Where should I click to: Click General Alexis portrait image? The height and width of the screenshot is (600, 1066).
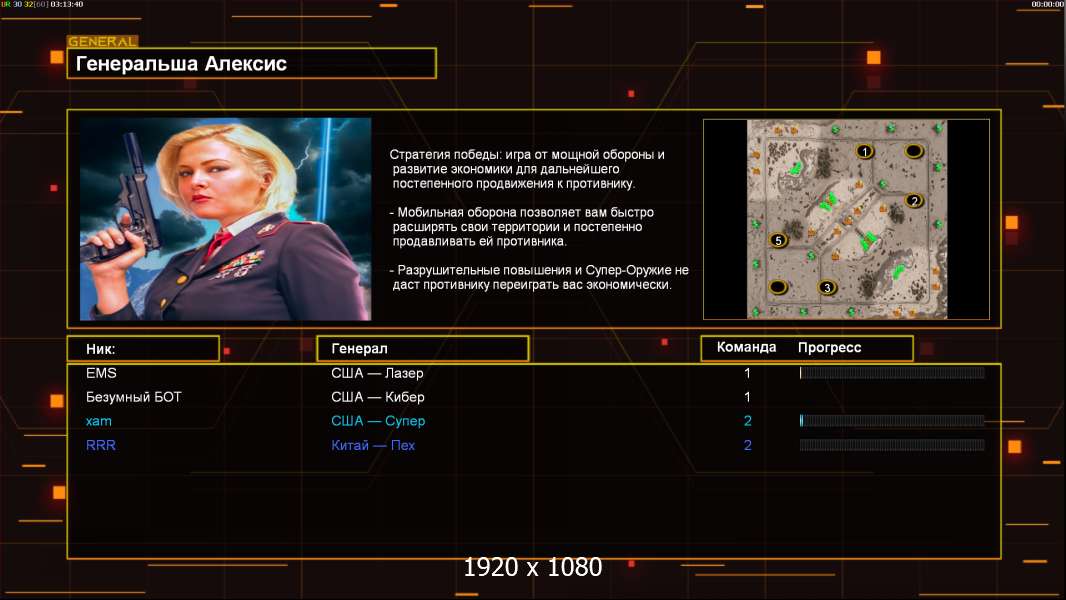(x=225, y=219)
